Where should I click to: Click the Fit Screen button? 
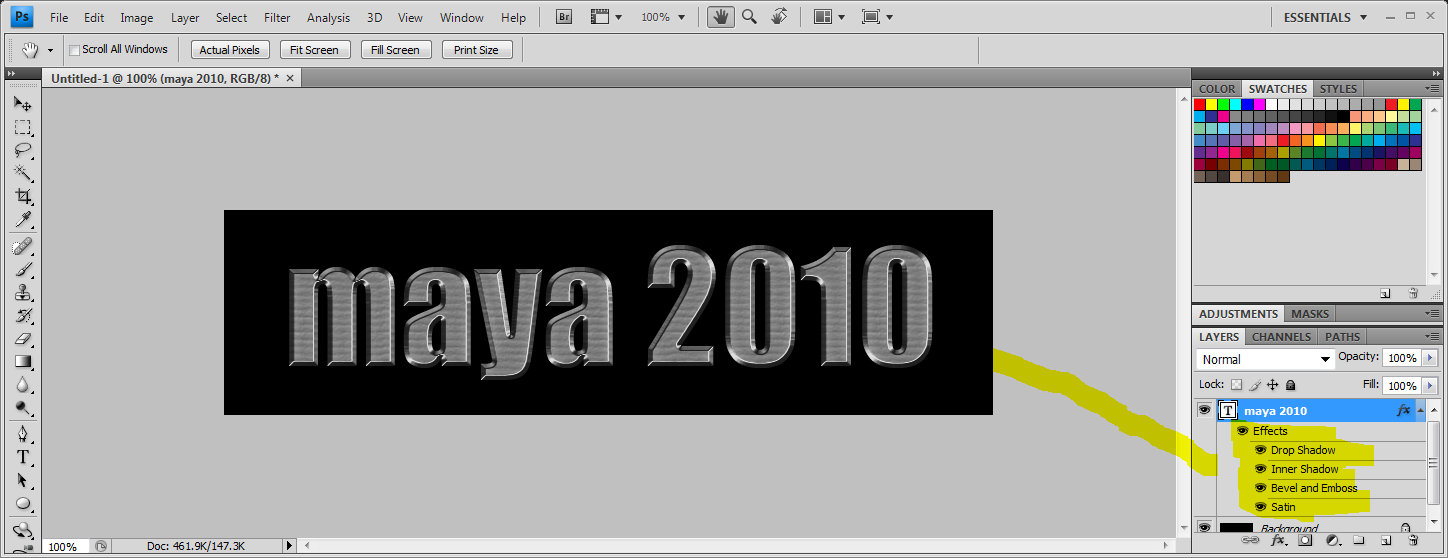314,50
